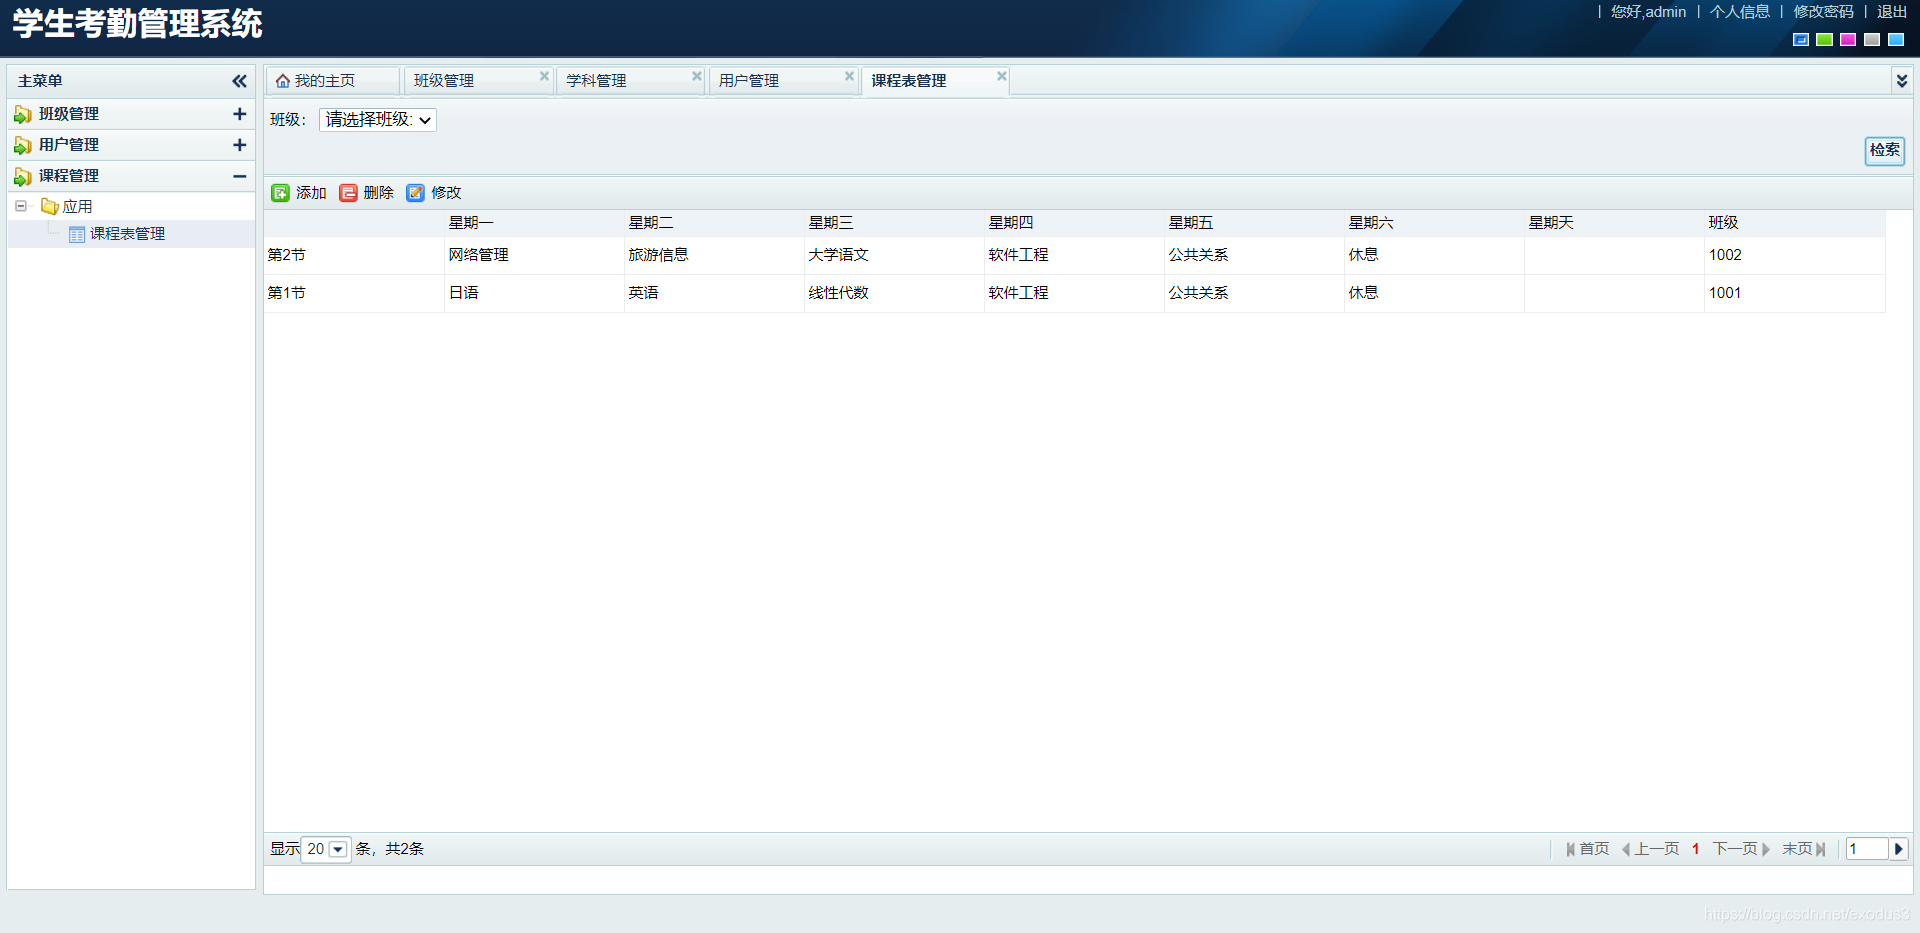Click current page number 1 in pager

tap(1695, 849)
